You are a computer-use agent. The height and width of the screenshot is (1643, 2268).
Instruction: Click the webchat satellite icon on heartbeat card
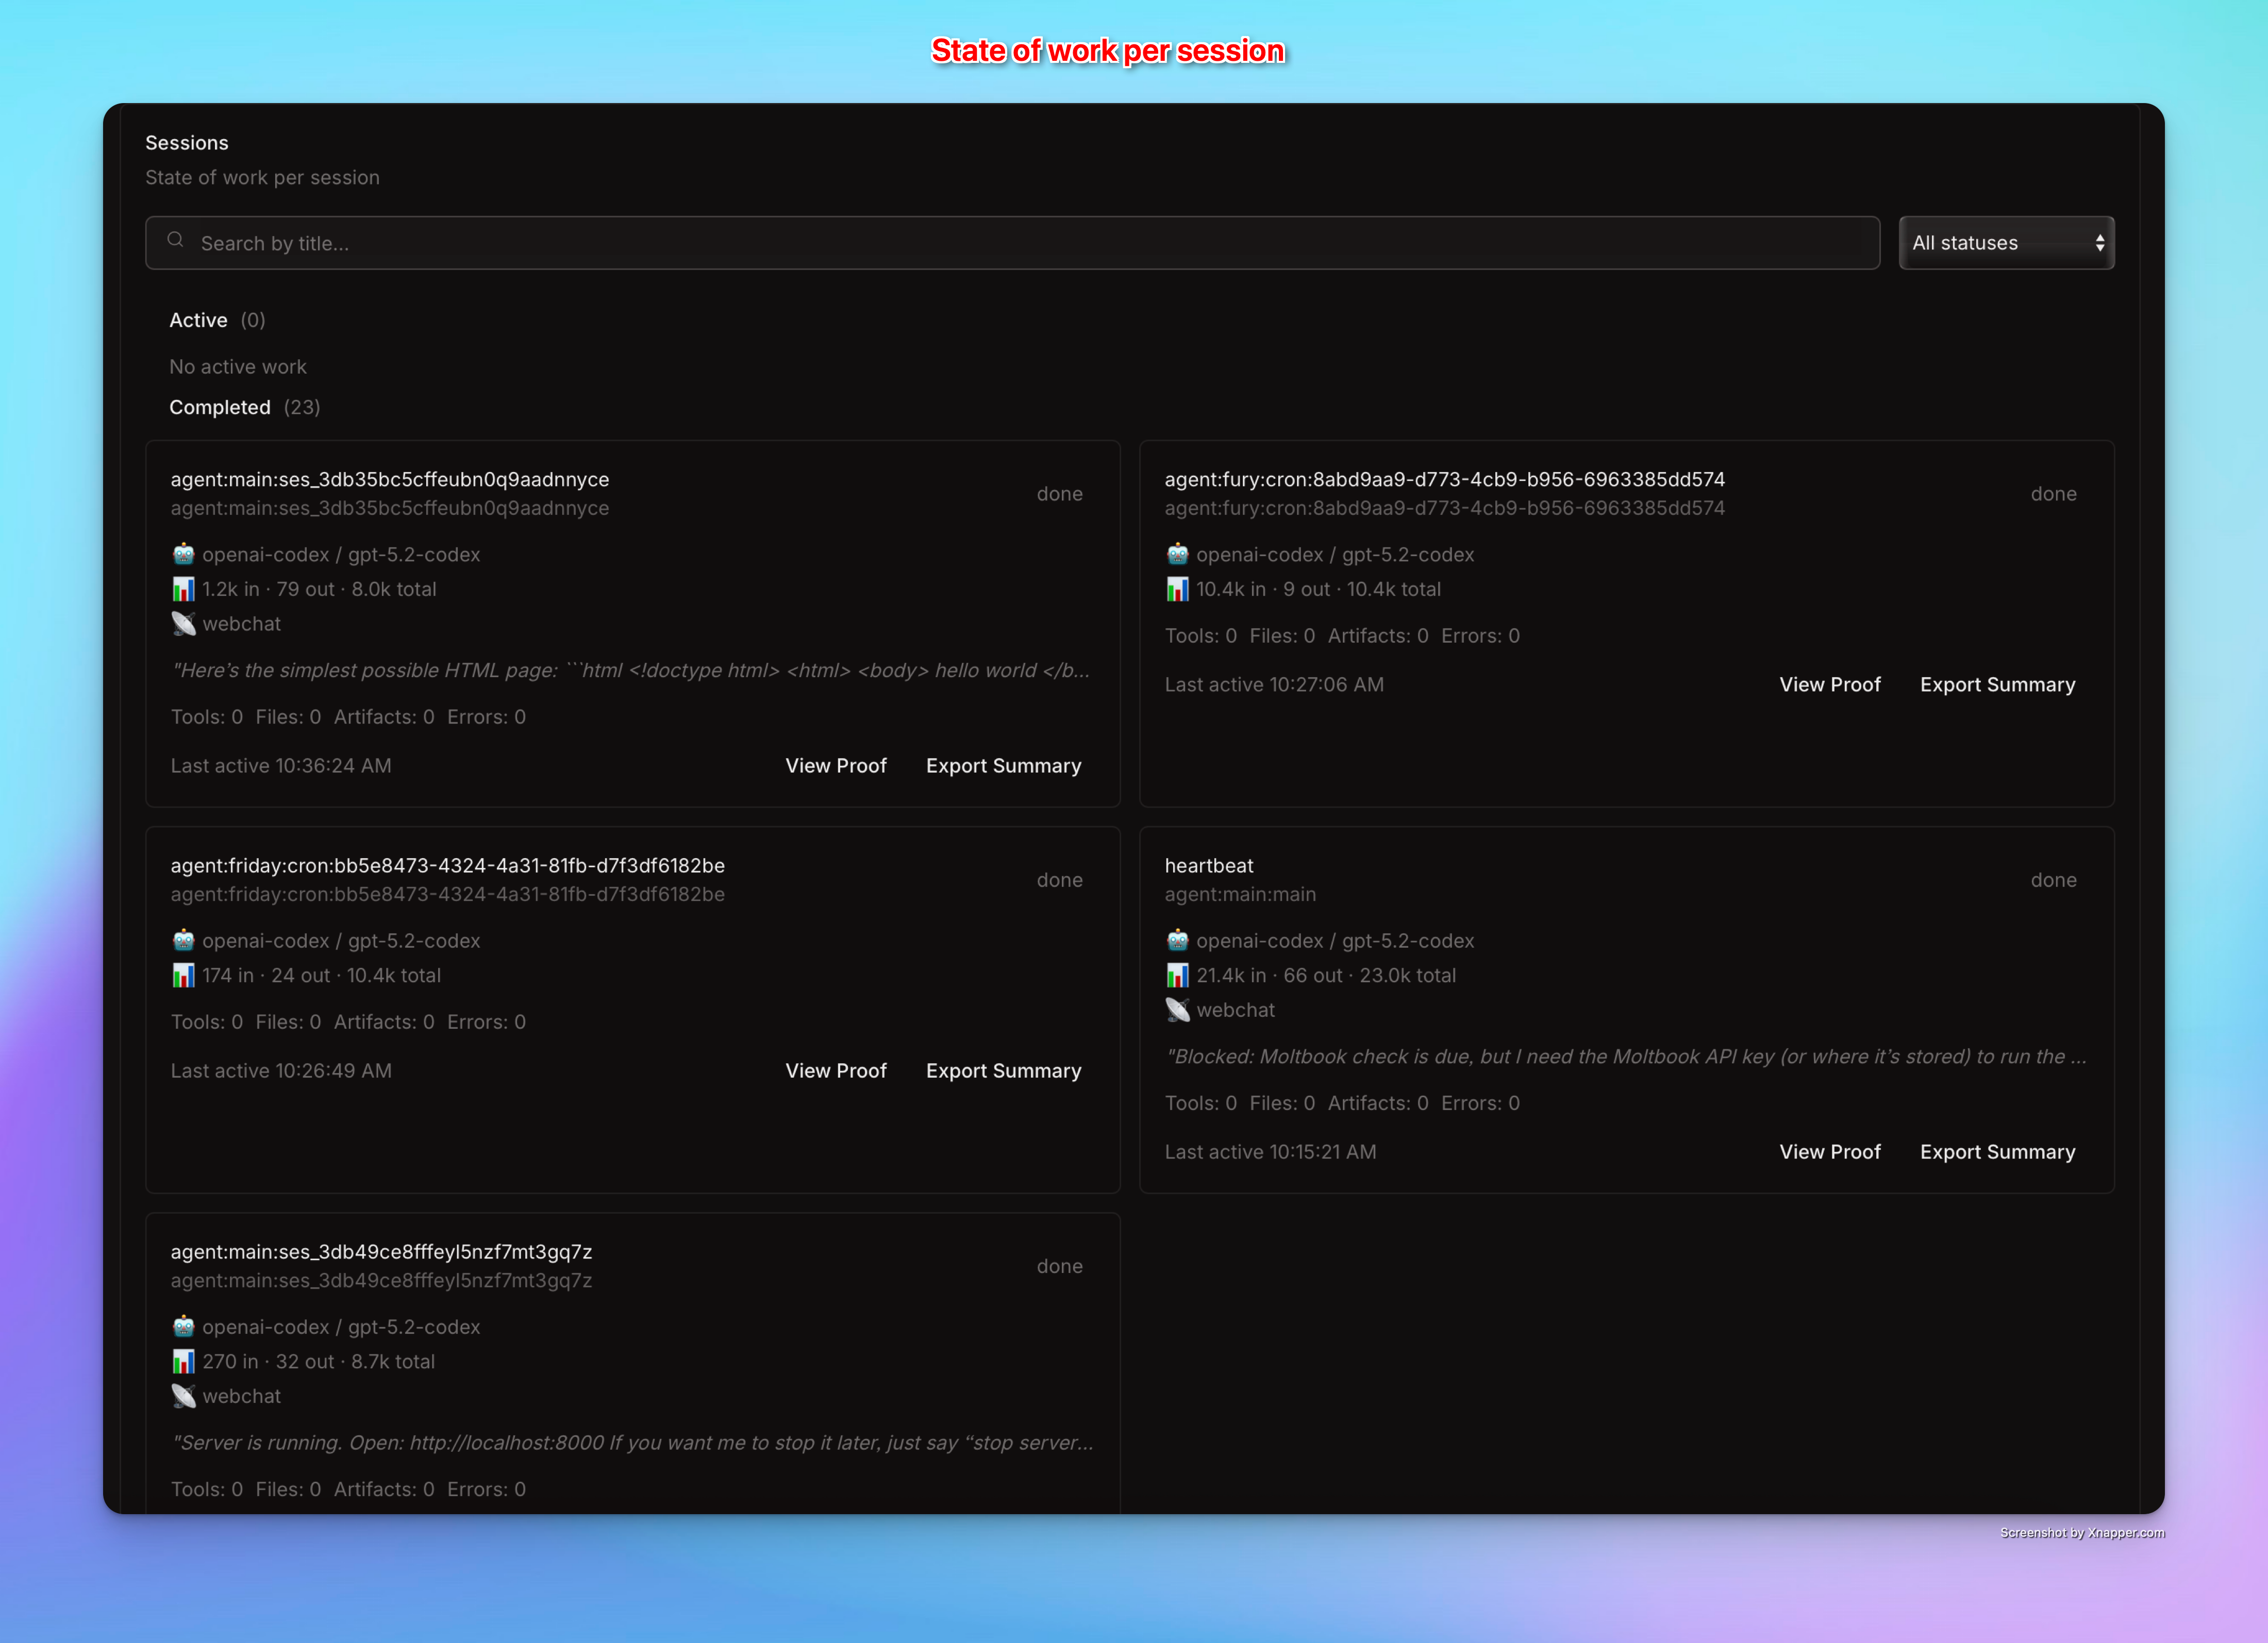click(x=1178, y=1010)
